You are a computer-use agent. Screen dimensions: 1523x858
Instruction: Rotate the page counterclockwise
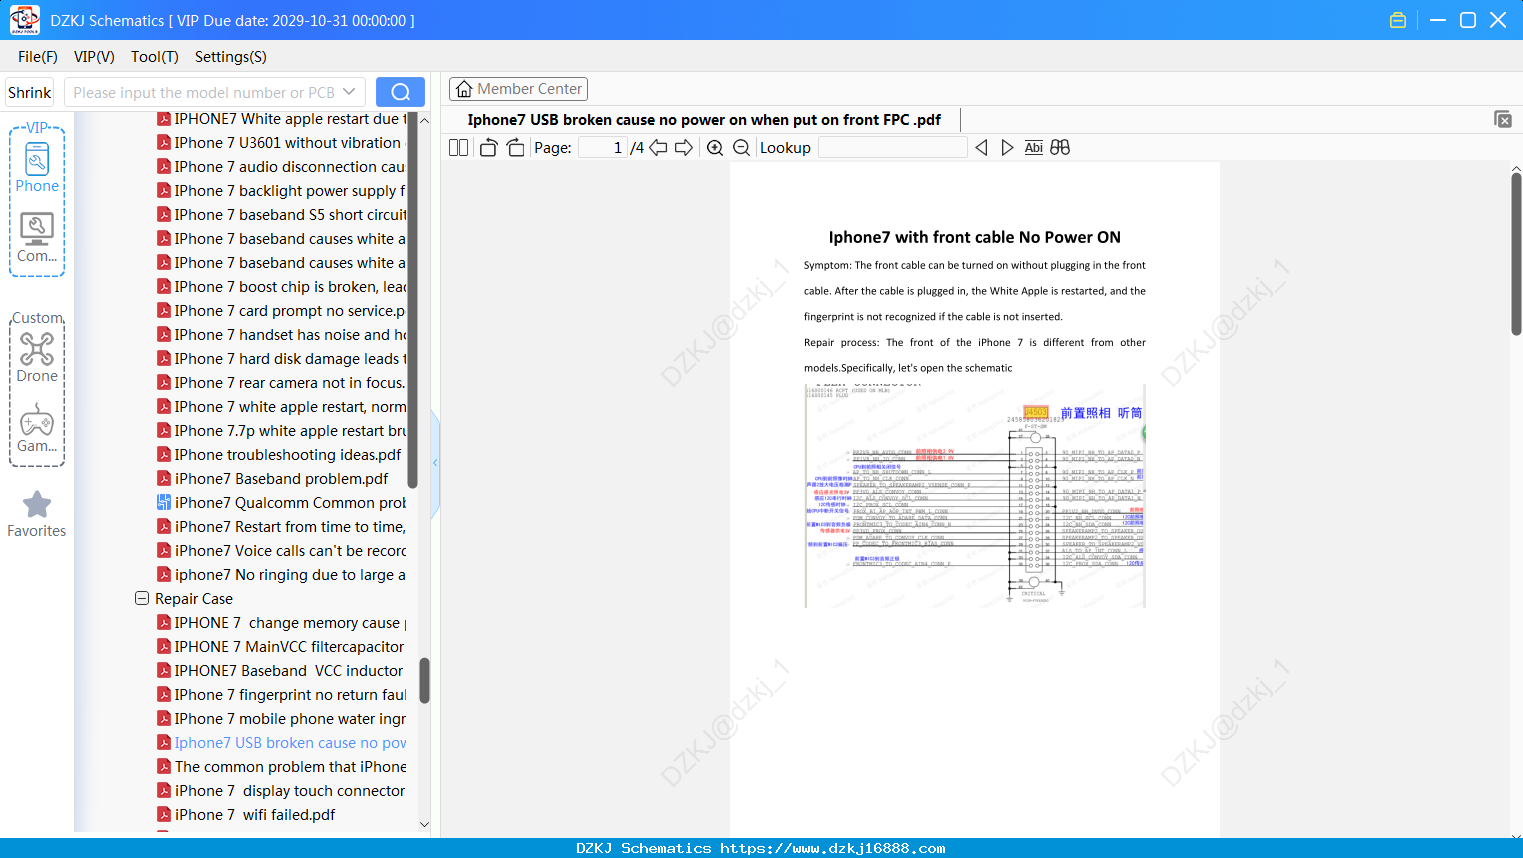click(488, 148)
